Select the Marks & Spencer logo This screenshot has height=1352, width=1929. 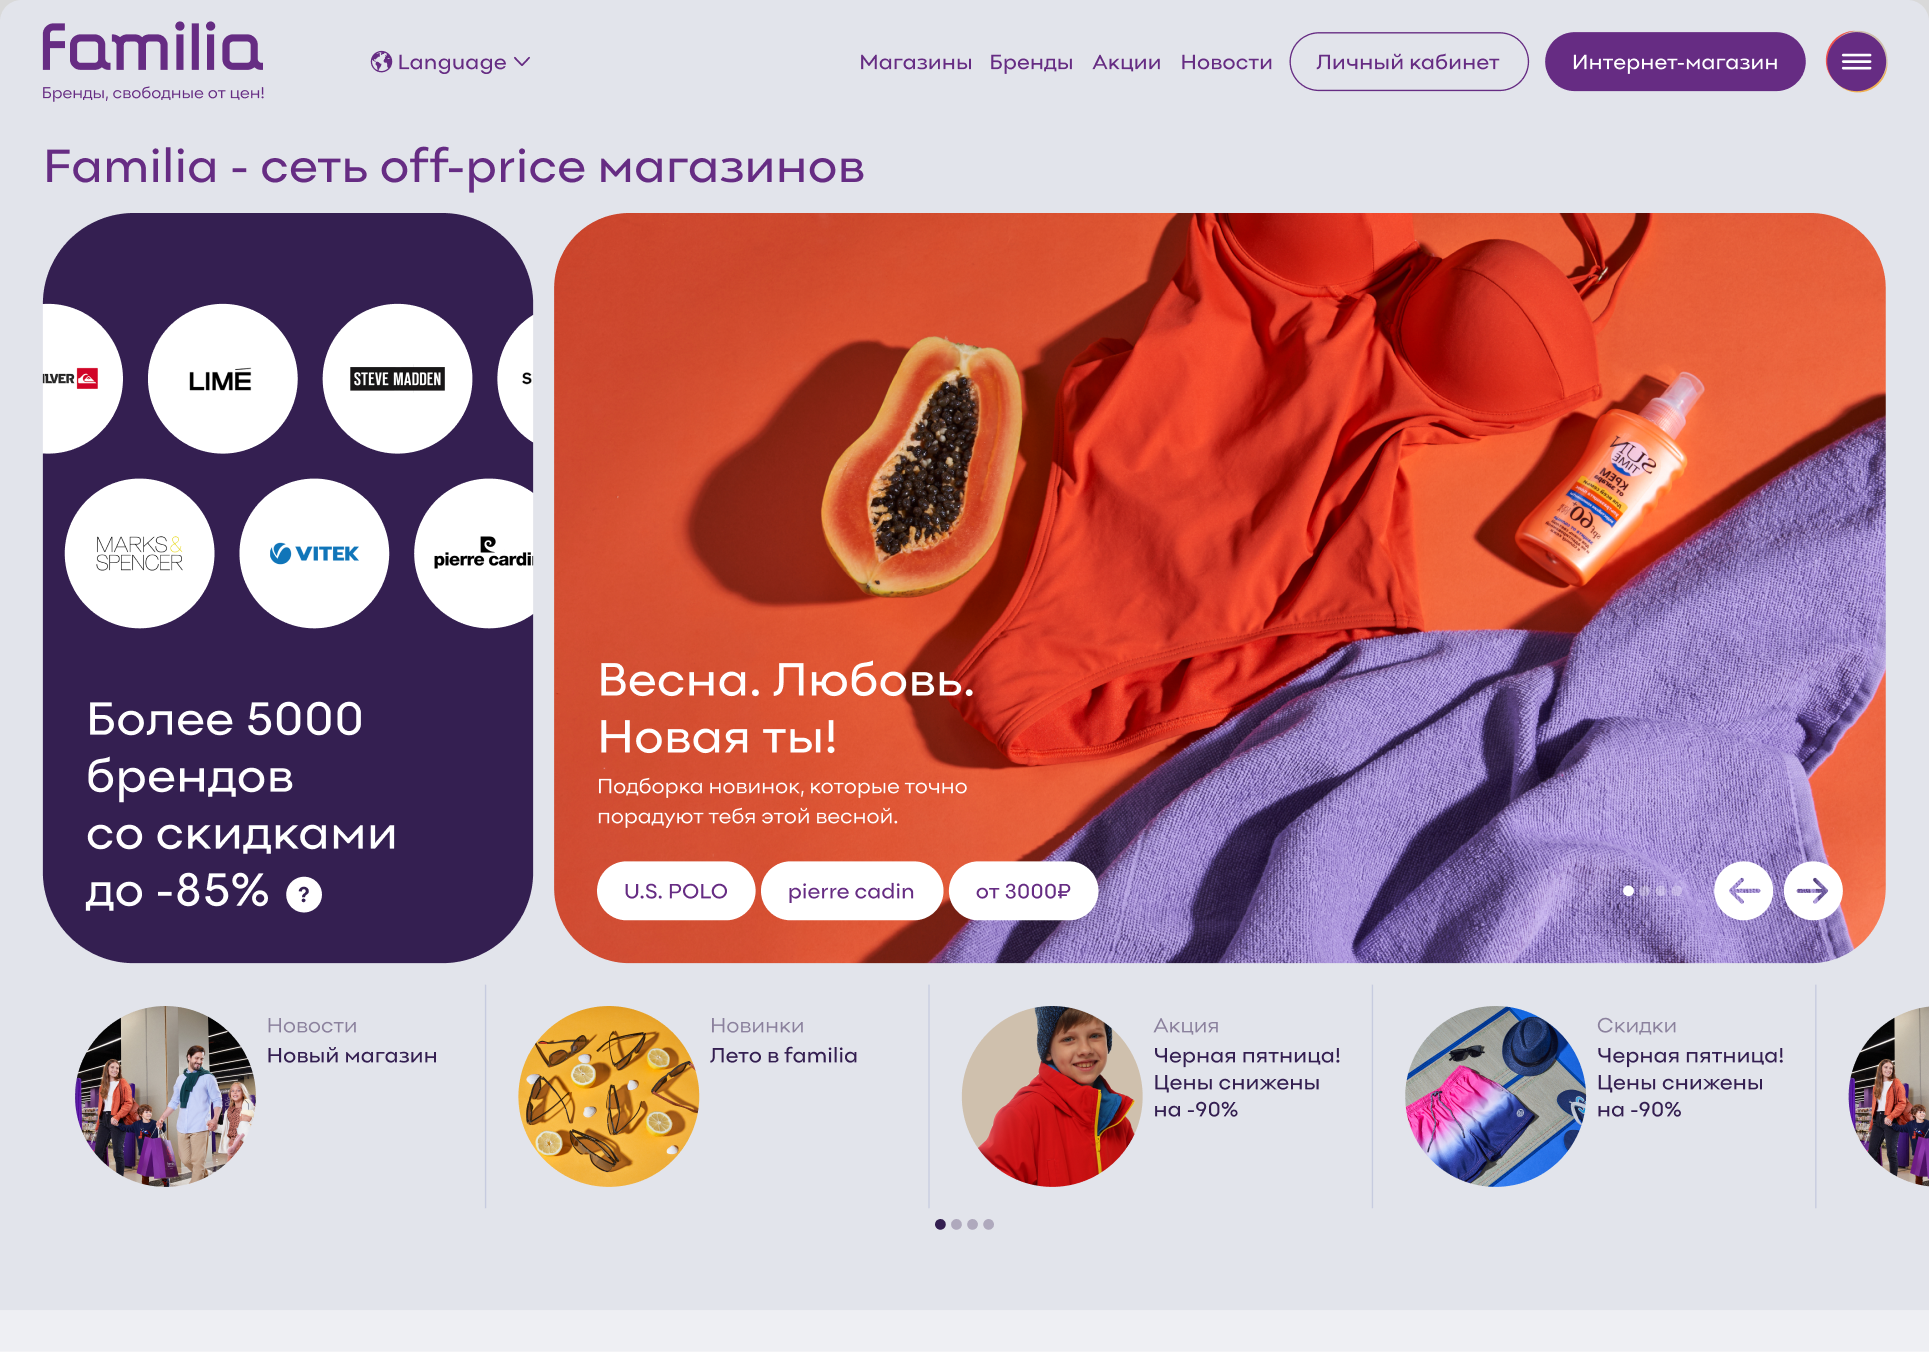139,553
